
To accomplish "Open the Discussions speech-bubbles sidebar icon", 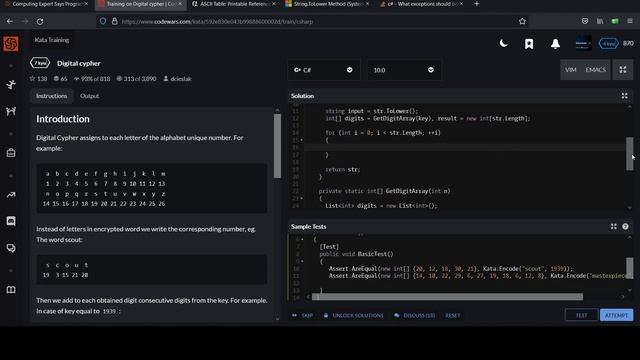I will [x=11, y=248].
